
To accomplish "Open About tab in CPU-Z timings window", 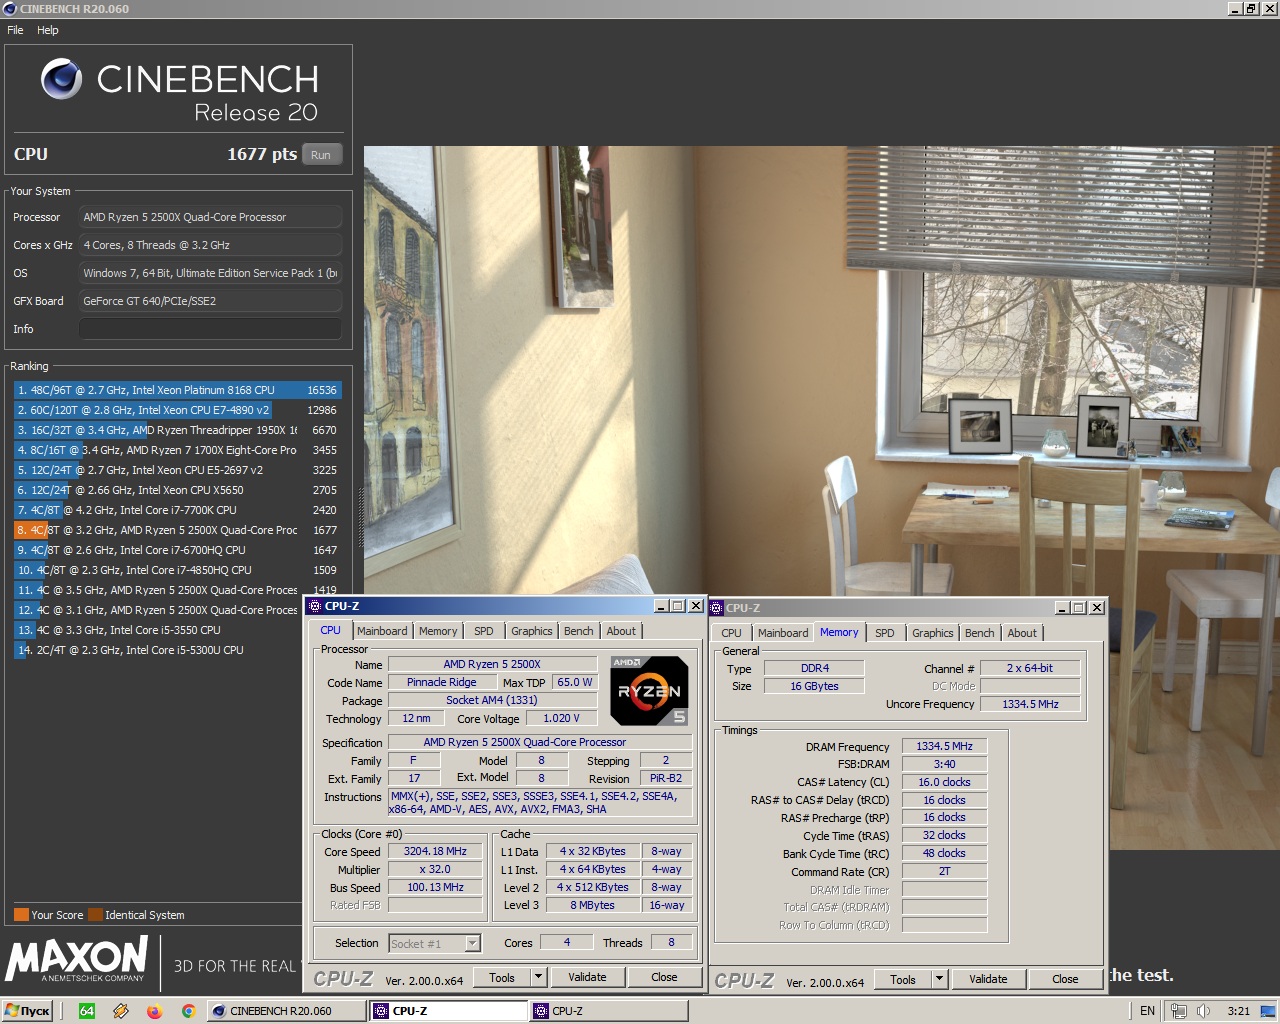I will [x=1022, y=633].
